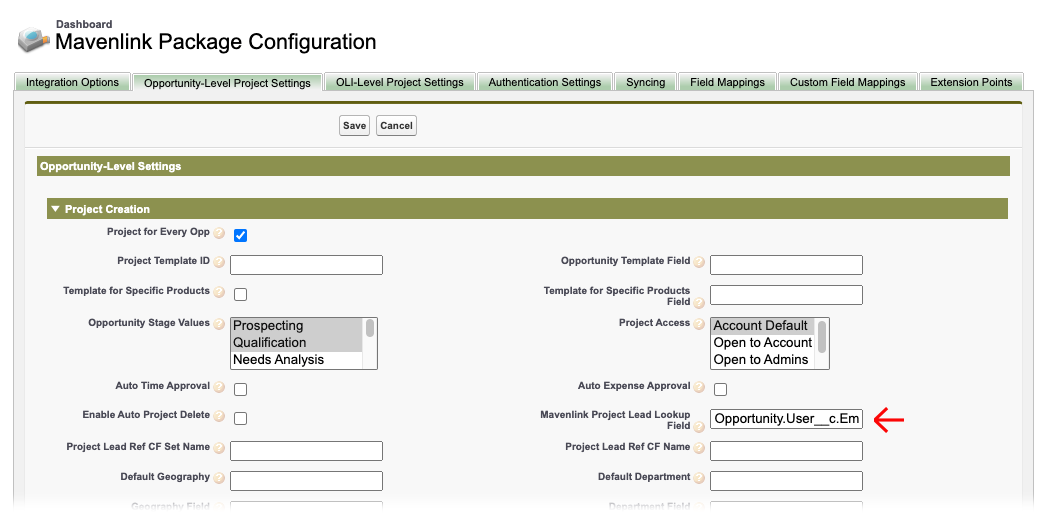
Task: Save the package configuration
Action: (x=354, y=125)
